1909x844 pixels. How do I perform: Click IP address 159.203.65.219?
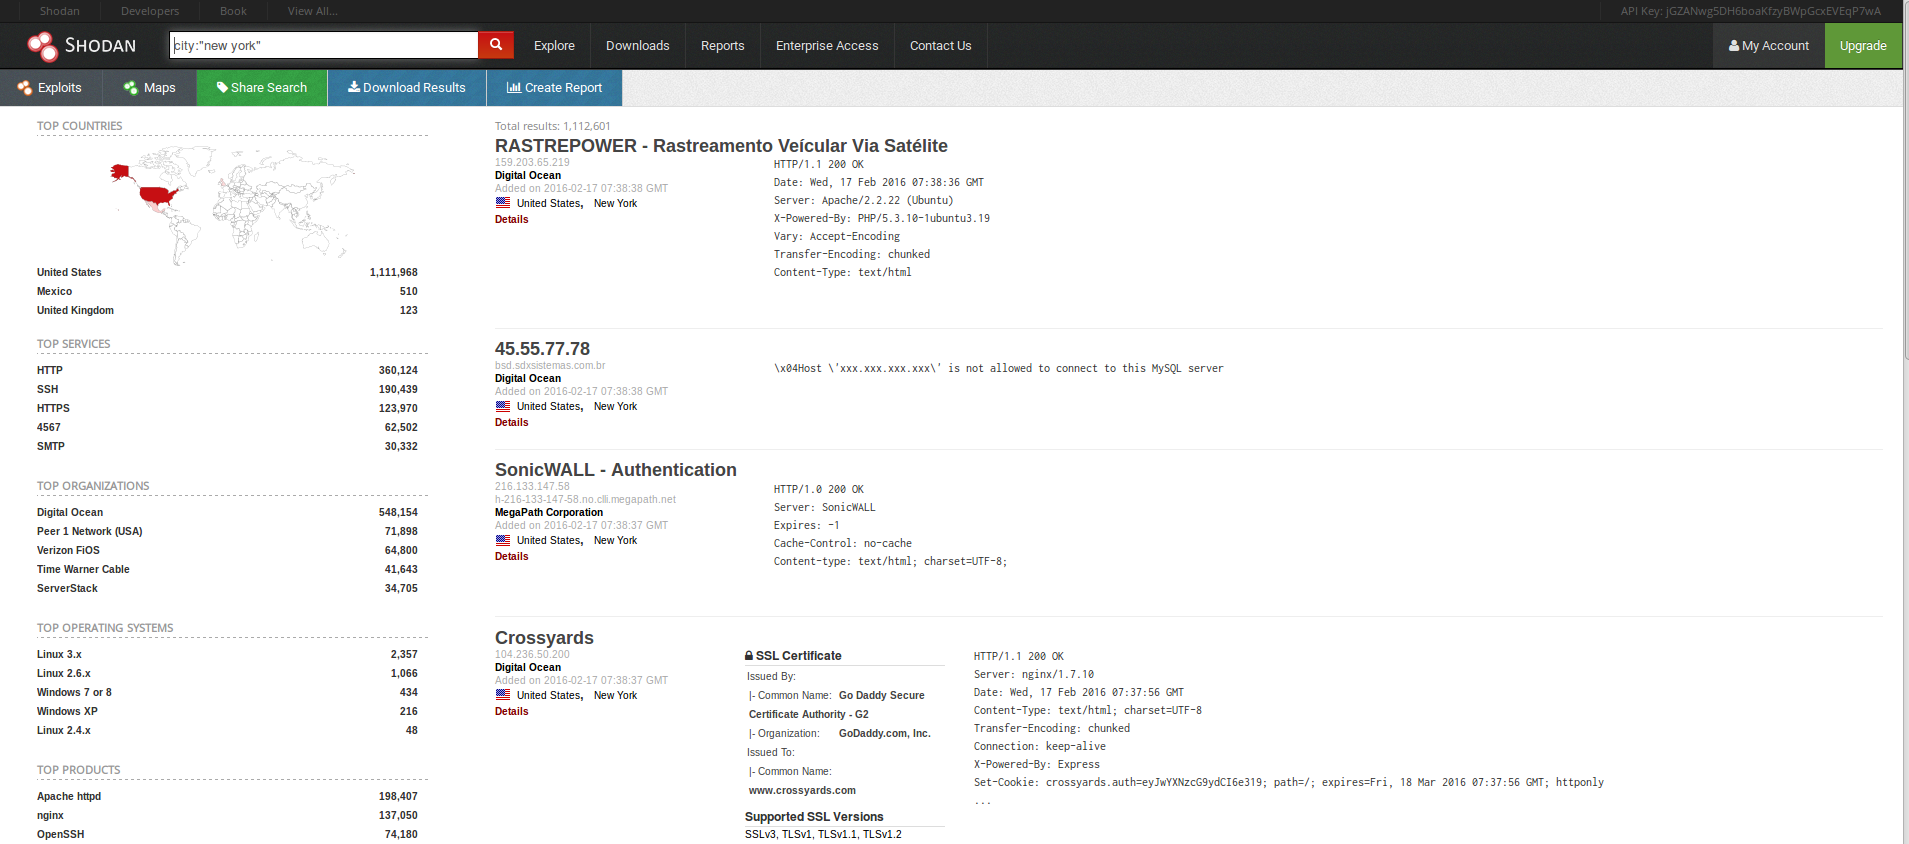[x=532, y=162]
